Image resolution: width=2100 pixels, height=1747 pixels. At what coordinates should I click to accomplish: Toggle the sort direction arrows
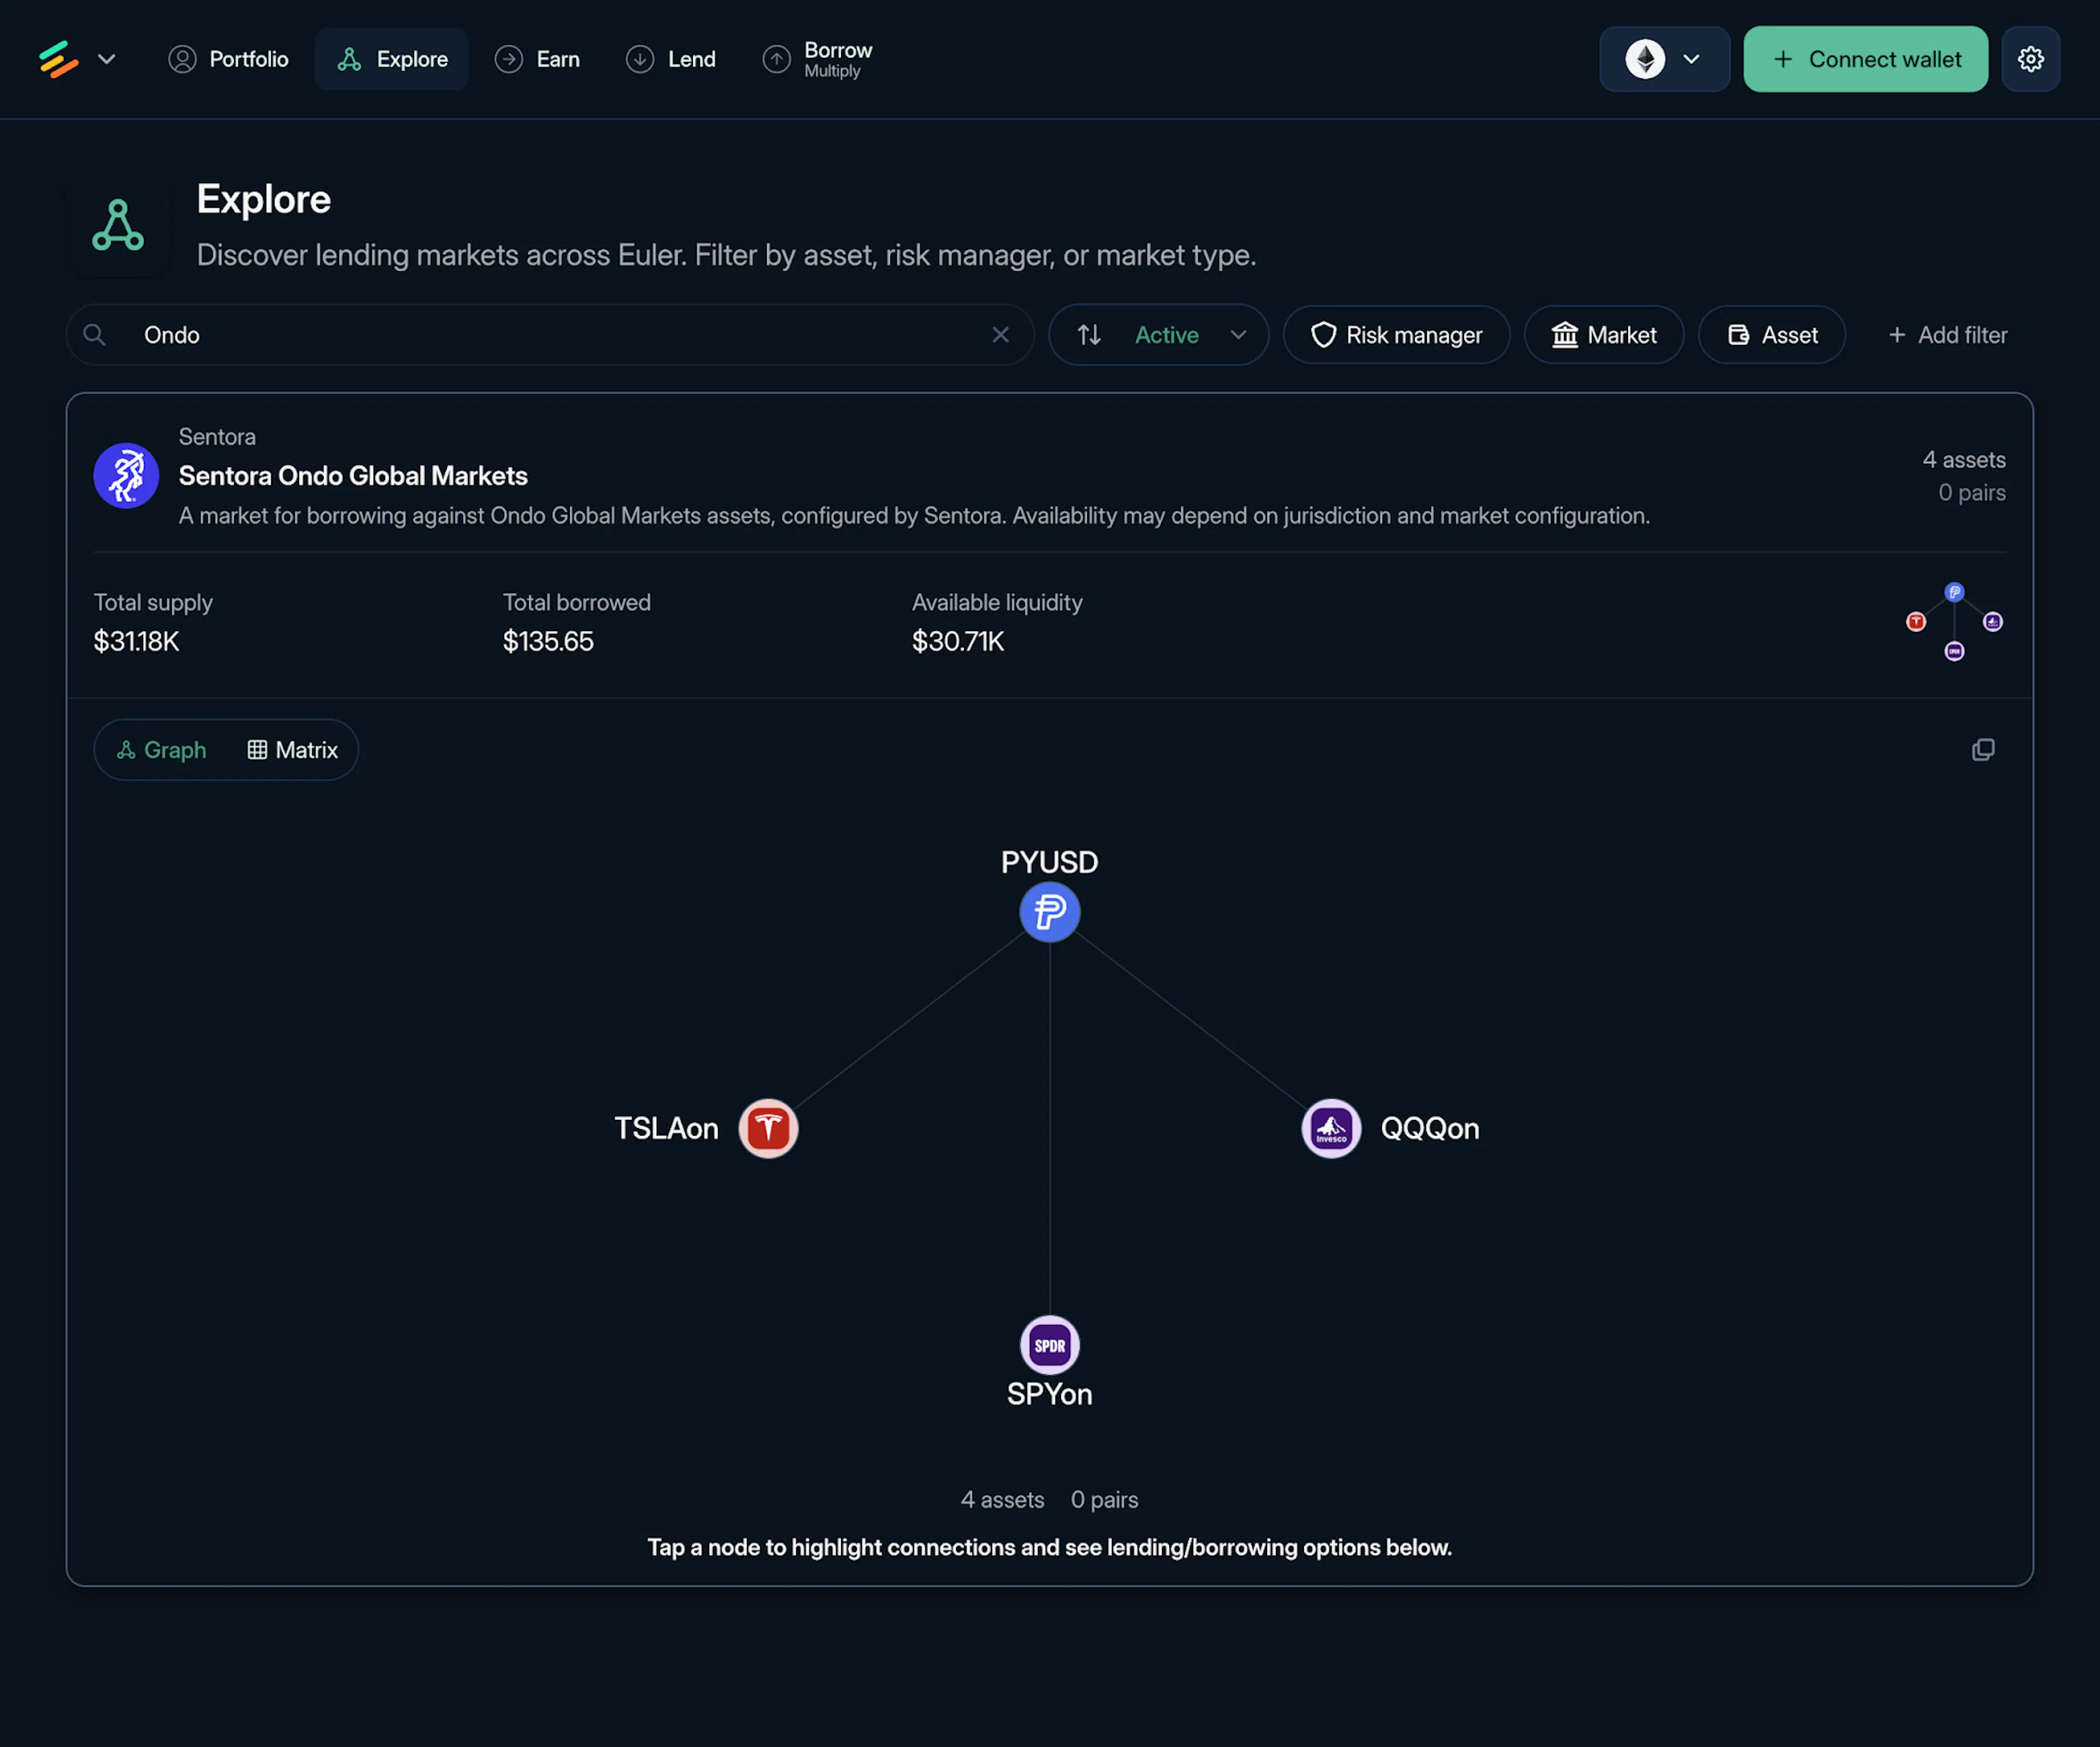[x=1089, y=335]
